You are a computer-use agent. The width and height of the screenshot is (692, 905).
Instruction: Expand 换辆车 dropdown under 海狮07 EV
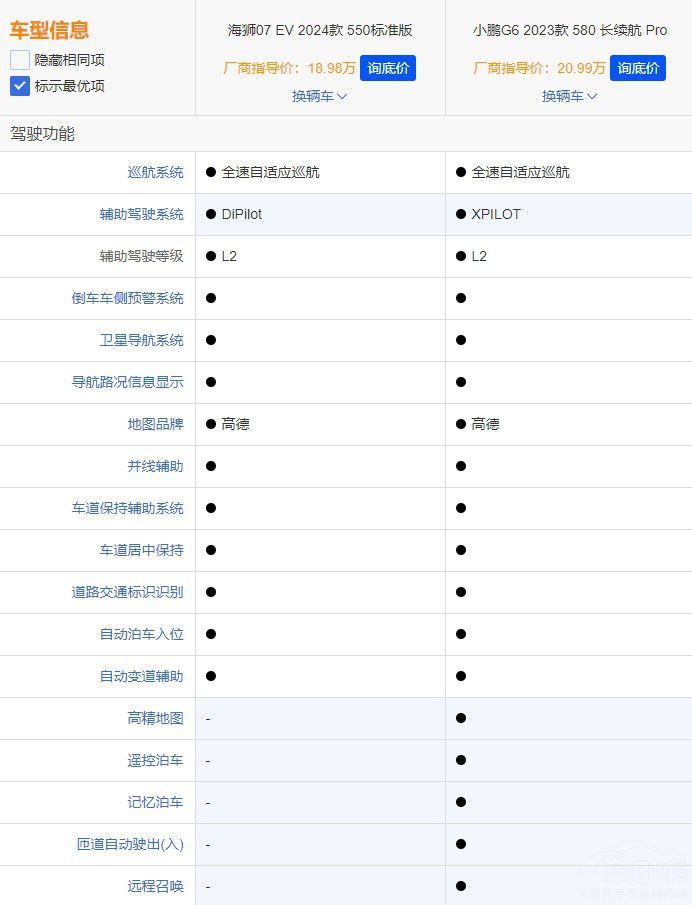click(x=319, y=96)
